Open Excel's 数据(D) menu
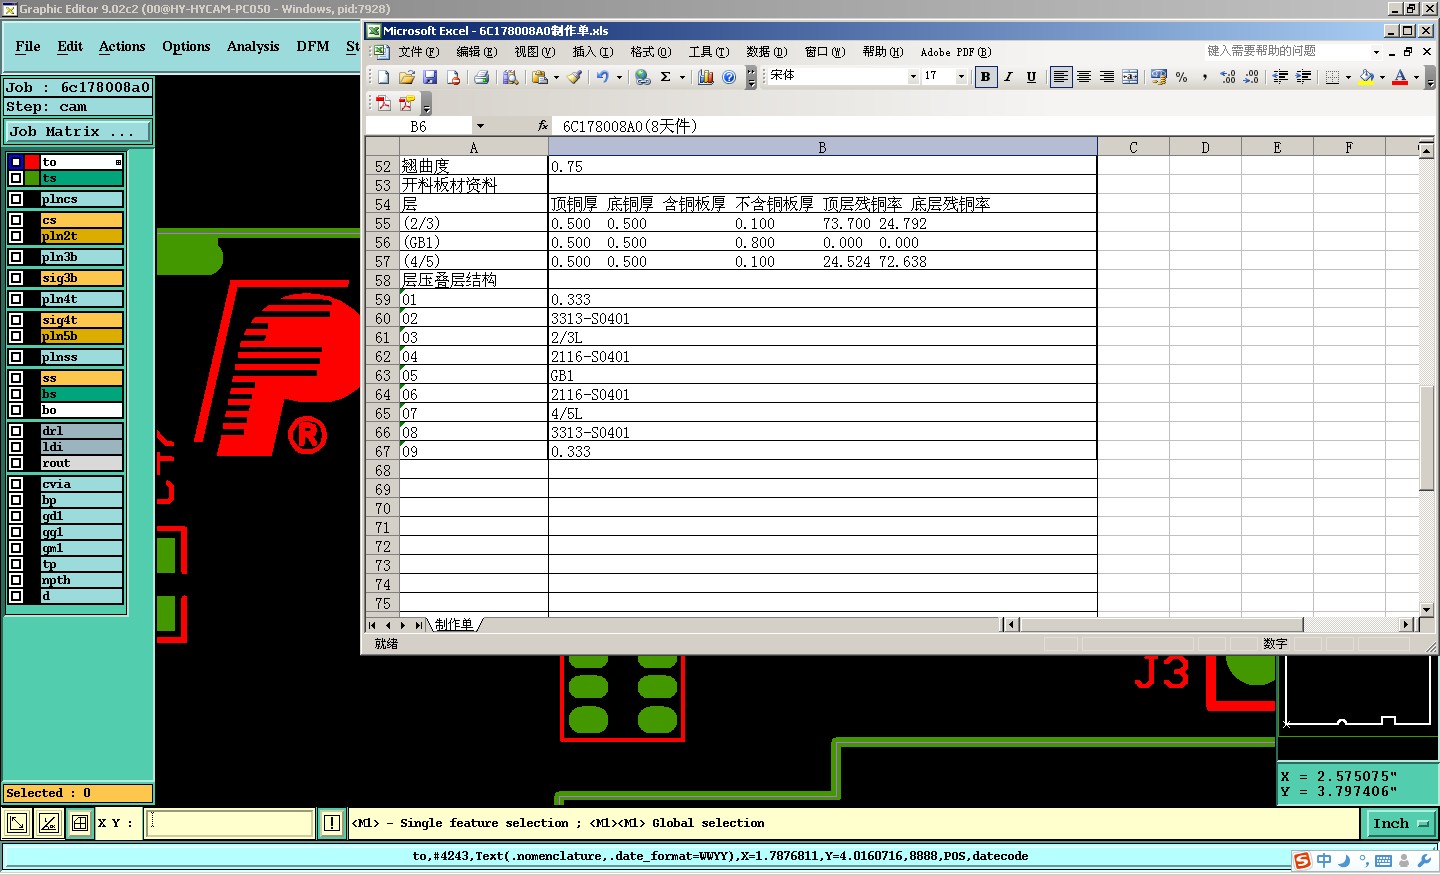 tap(766, 52)
